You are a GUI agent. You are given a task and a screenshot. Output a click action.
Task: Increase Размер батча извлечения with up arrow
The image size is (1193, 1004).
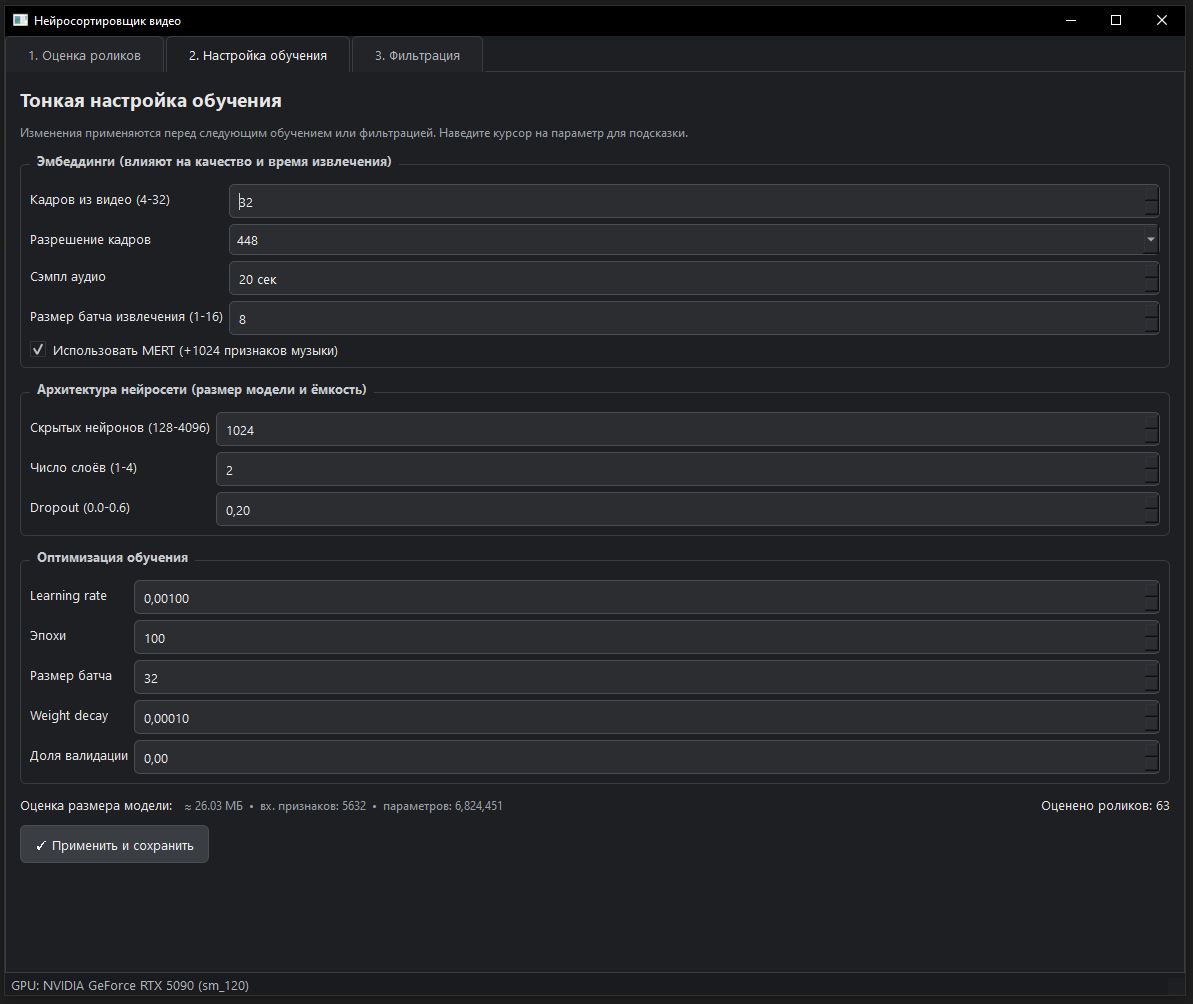tap(1151, 310)
